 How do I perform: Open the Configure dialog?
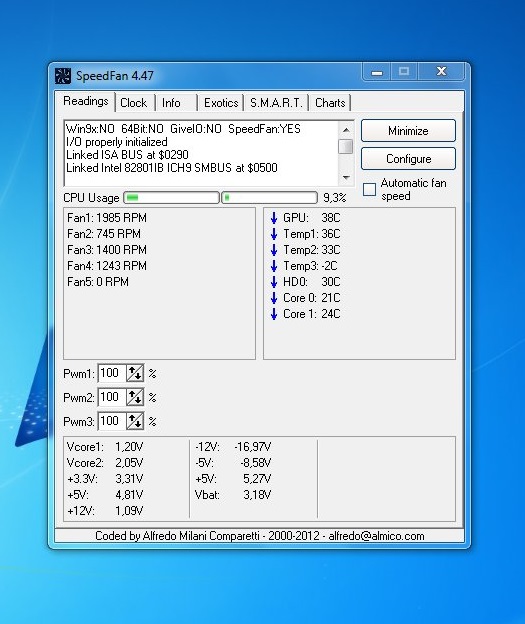pos(408,159)
